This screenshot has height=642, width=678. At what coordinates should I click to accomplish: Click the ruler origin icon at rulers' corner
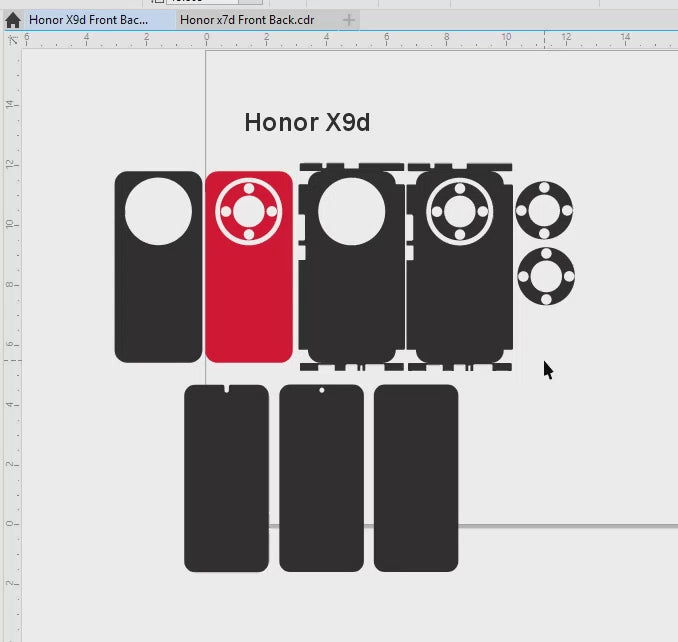(x=12, y=40)
